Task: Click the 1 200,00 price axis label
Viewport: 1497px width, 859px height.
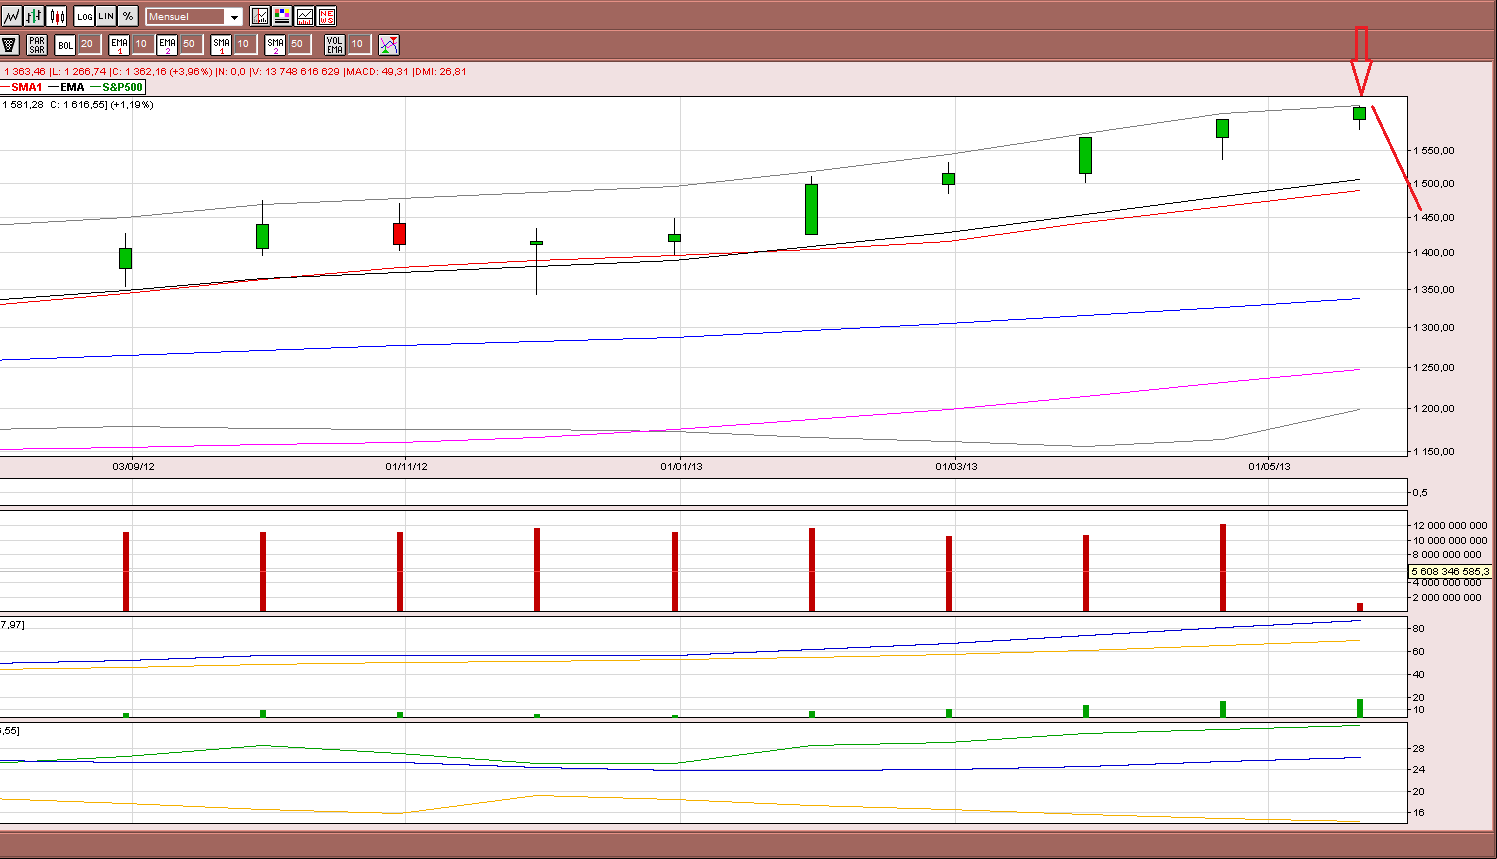Action: point(1434,409)
